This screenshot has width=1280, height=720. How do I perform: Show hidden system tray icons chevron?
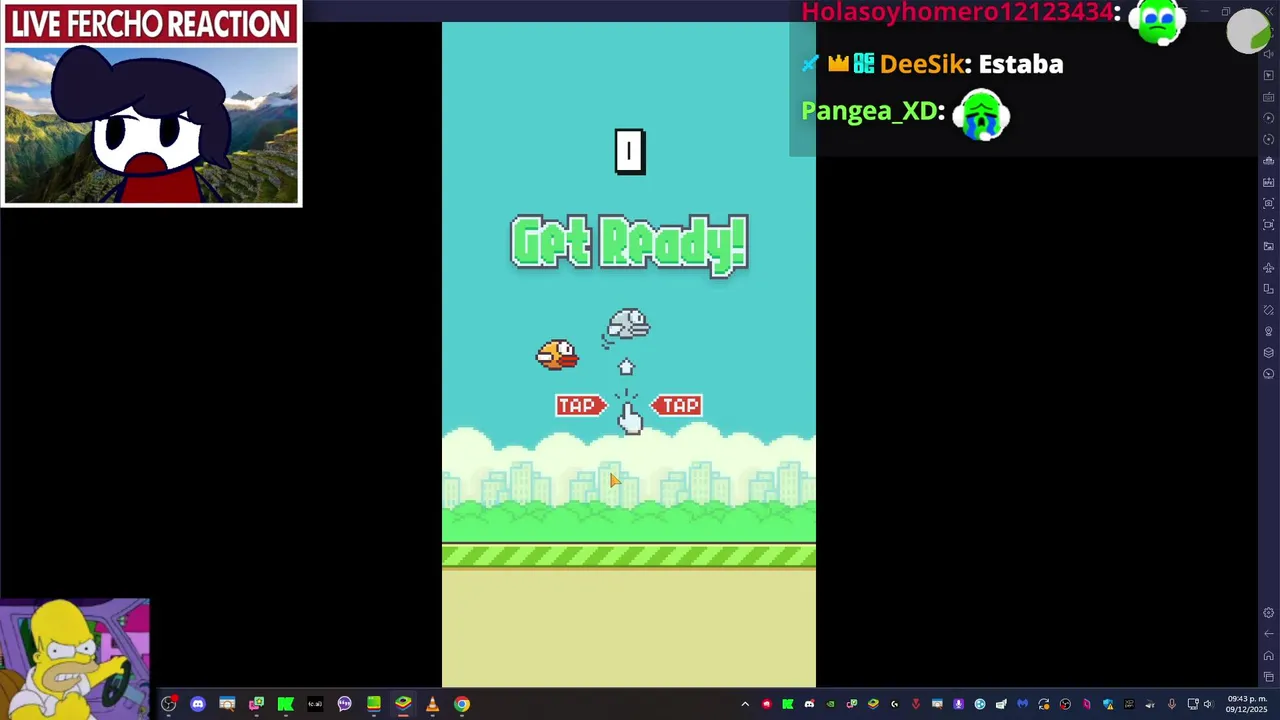tap(745, 704)
